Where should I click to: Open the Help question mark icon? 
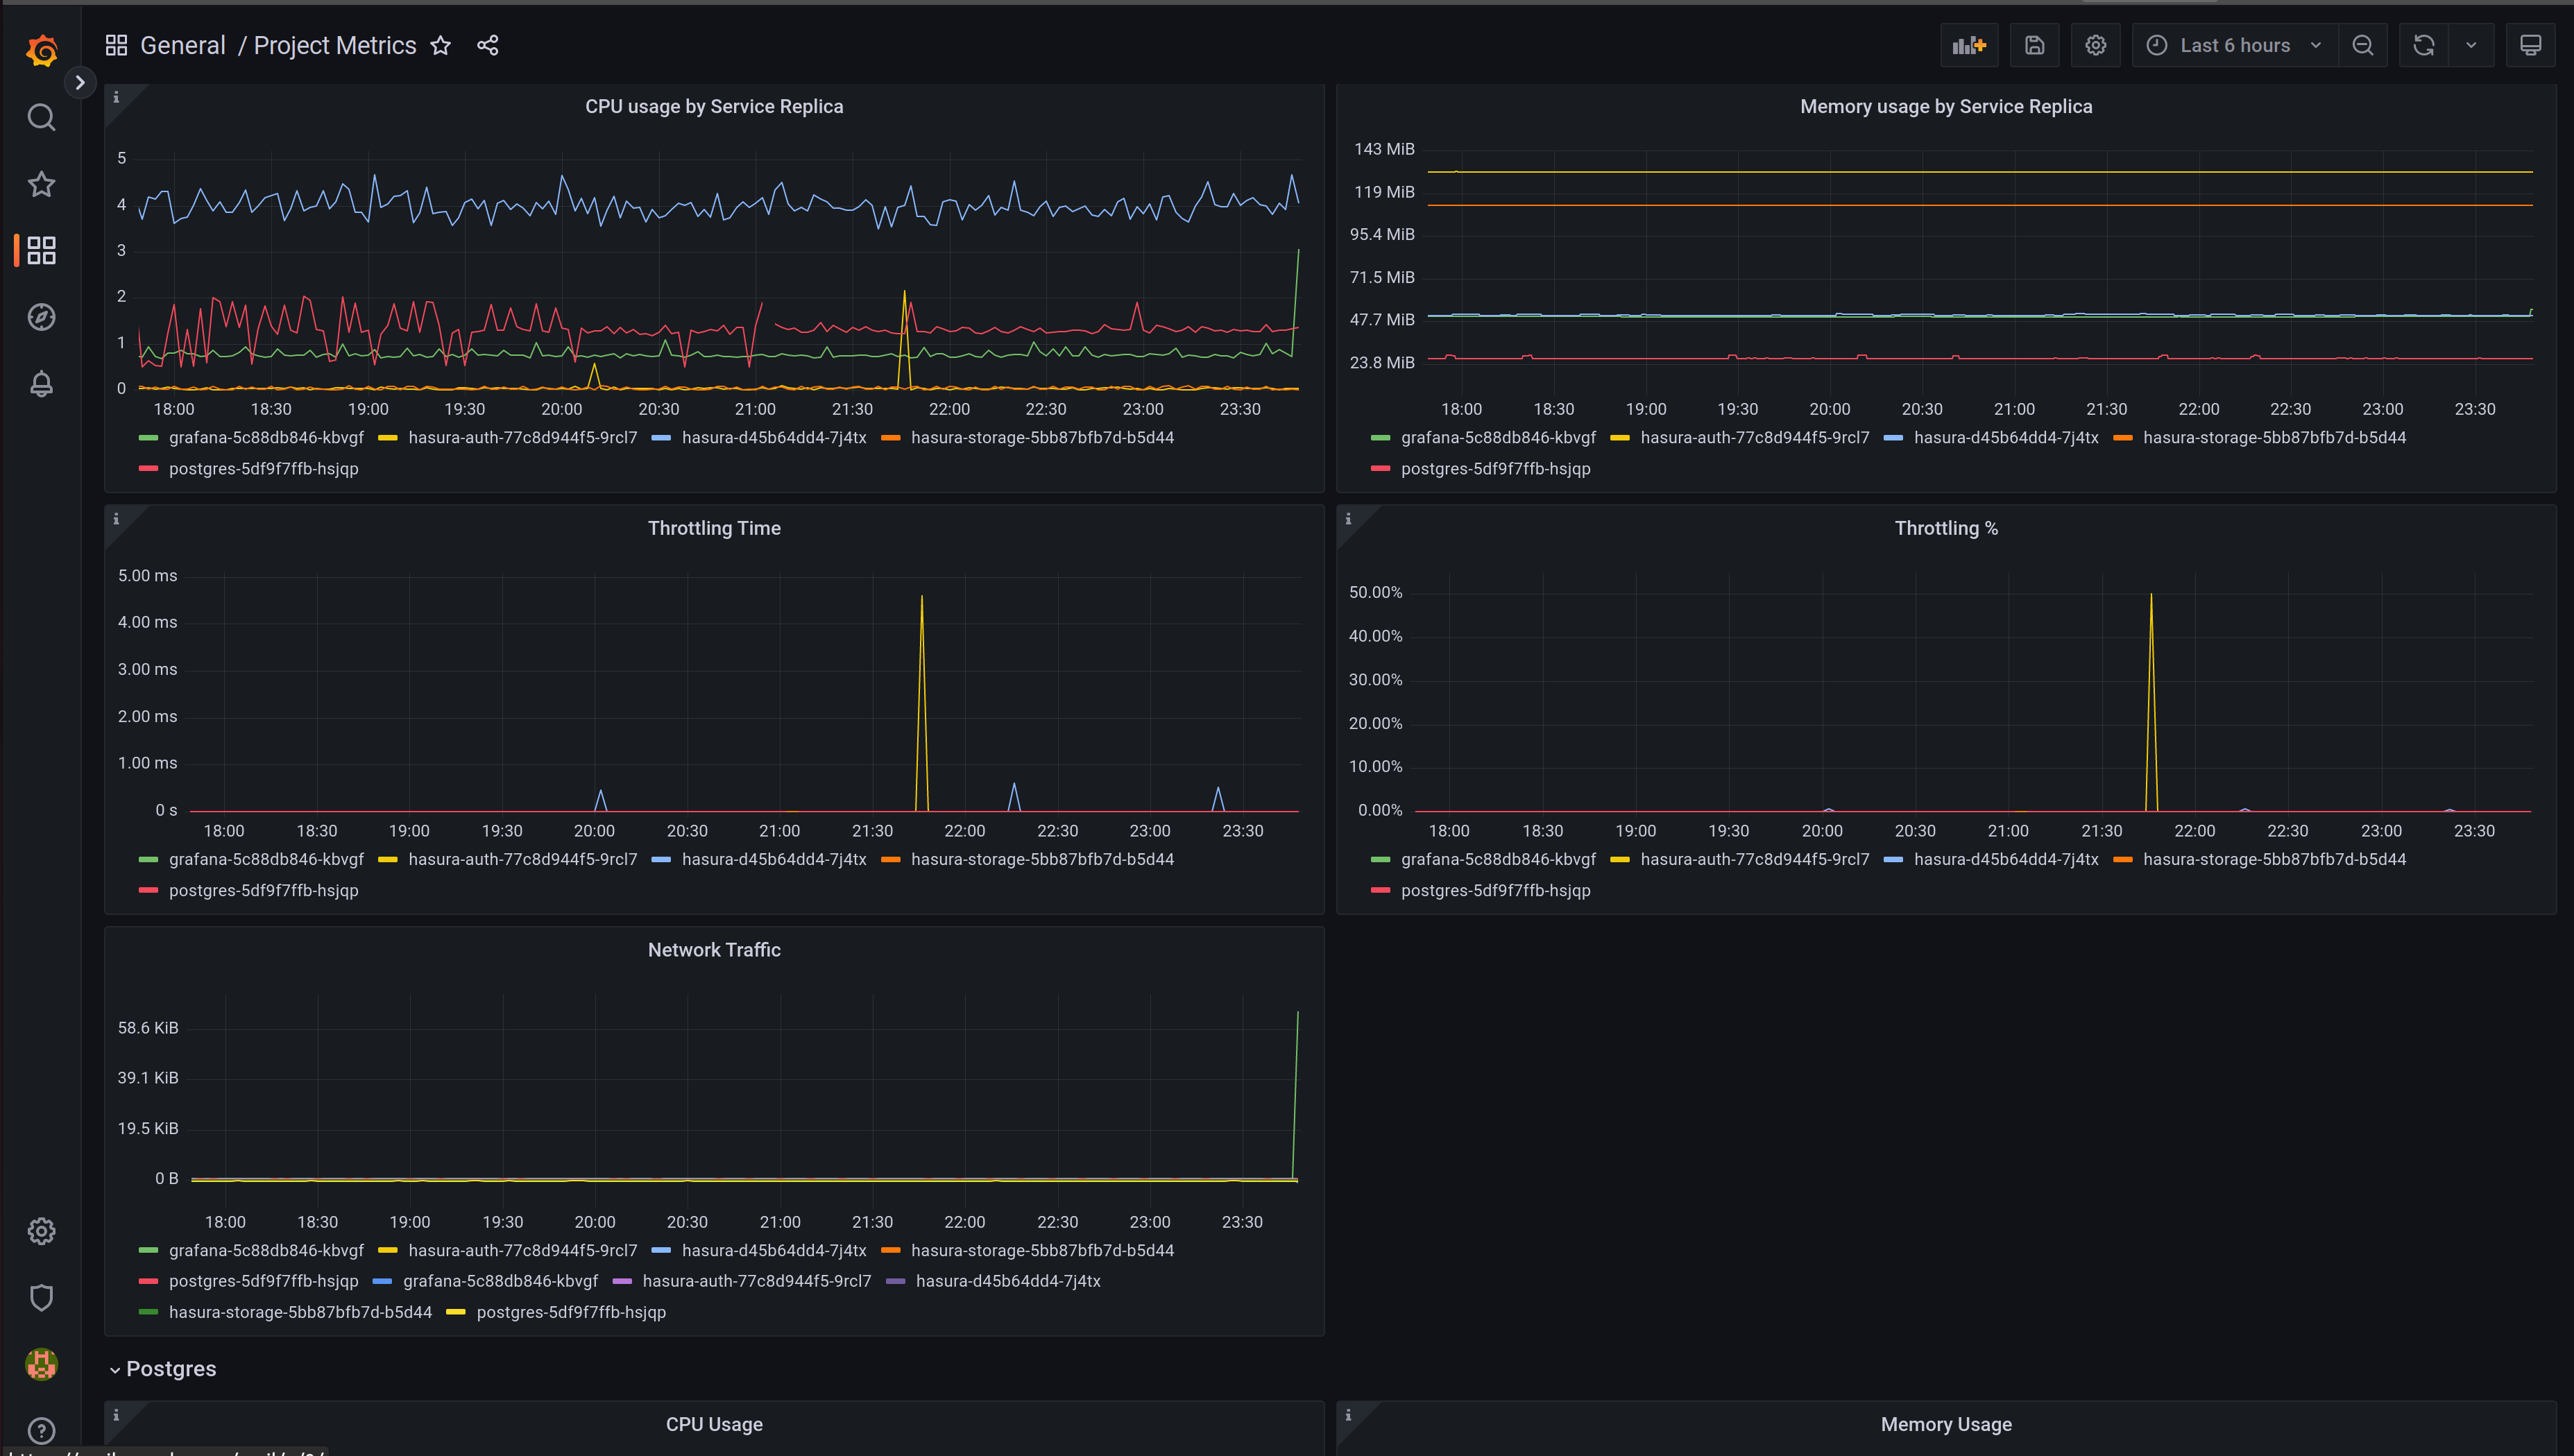coord(41,1430)
